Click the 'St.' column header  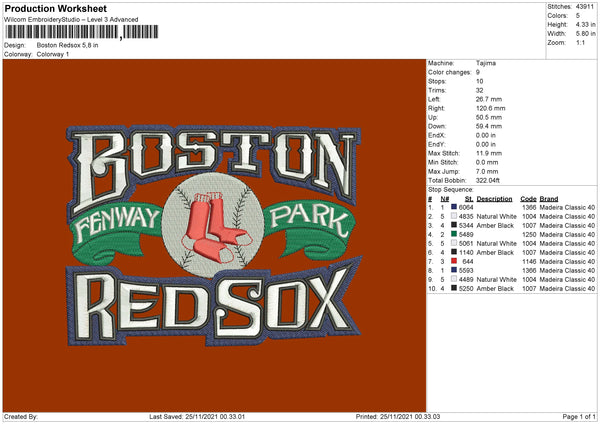[469, 199]
